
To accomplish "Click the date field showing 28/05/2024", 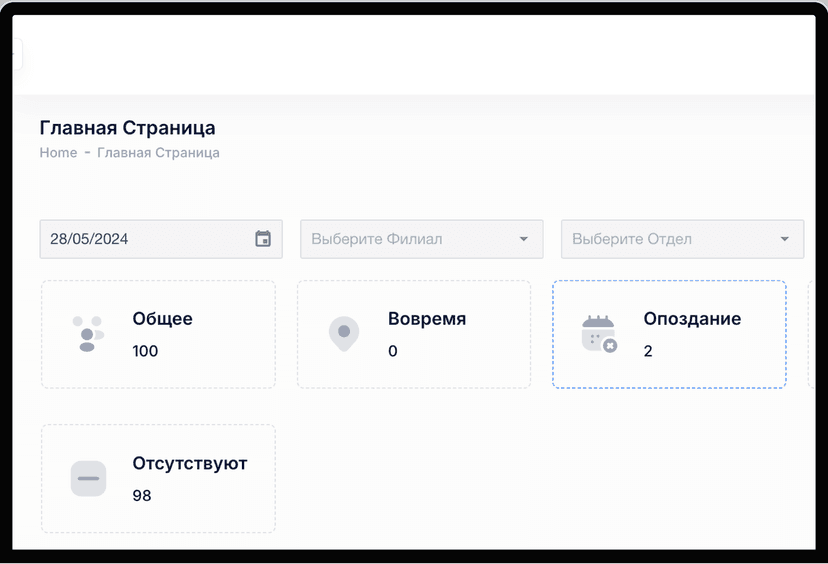I will coord(161,239).
